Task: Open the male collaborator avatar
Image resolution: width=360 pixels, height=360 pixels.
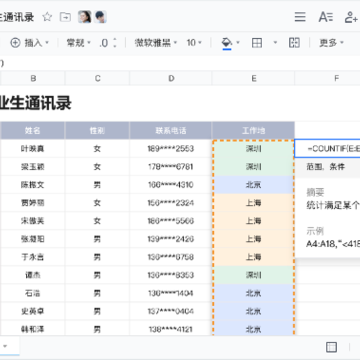Action: [100, 17]
